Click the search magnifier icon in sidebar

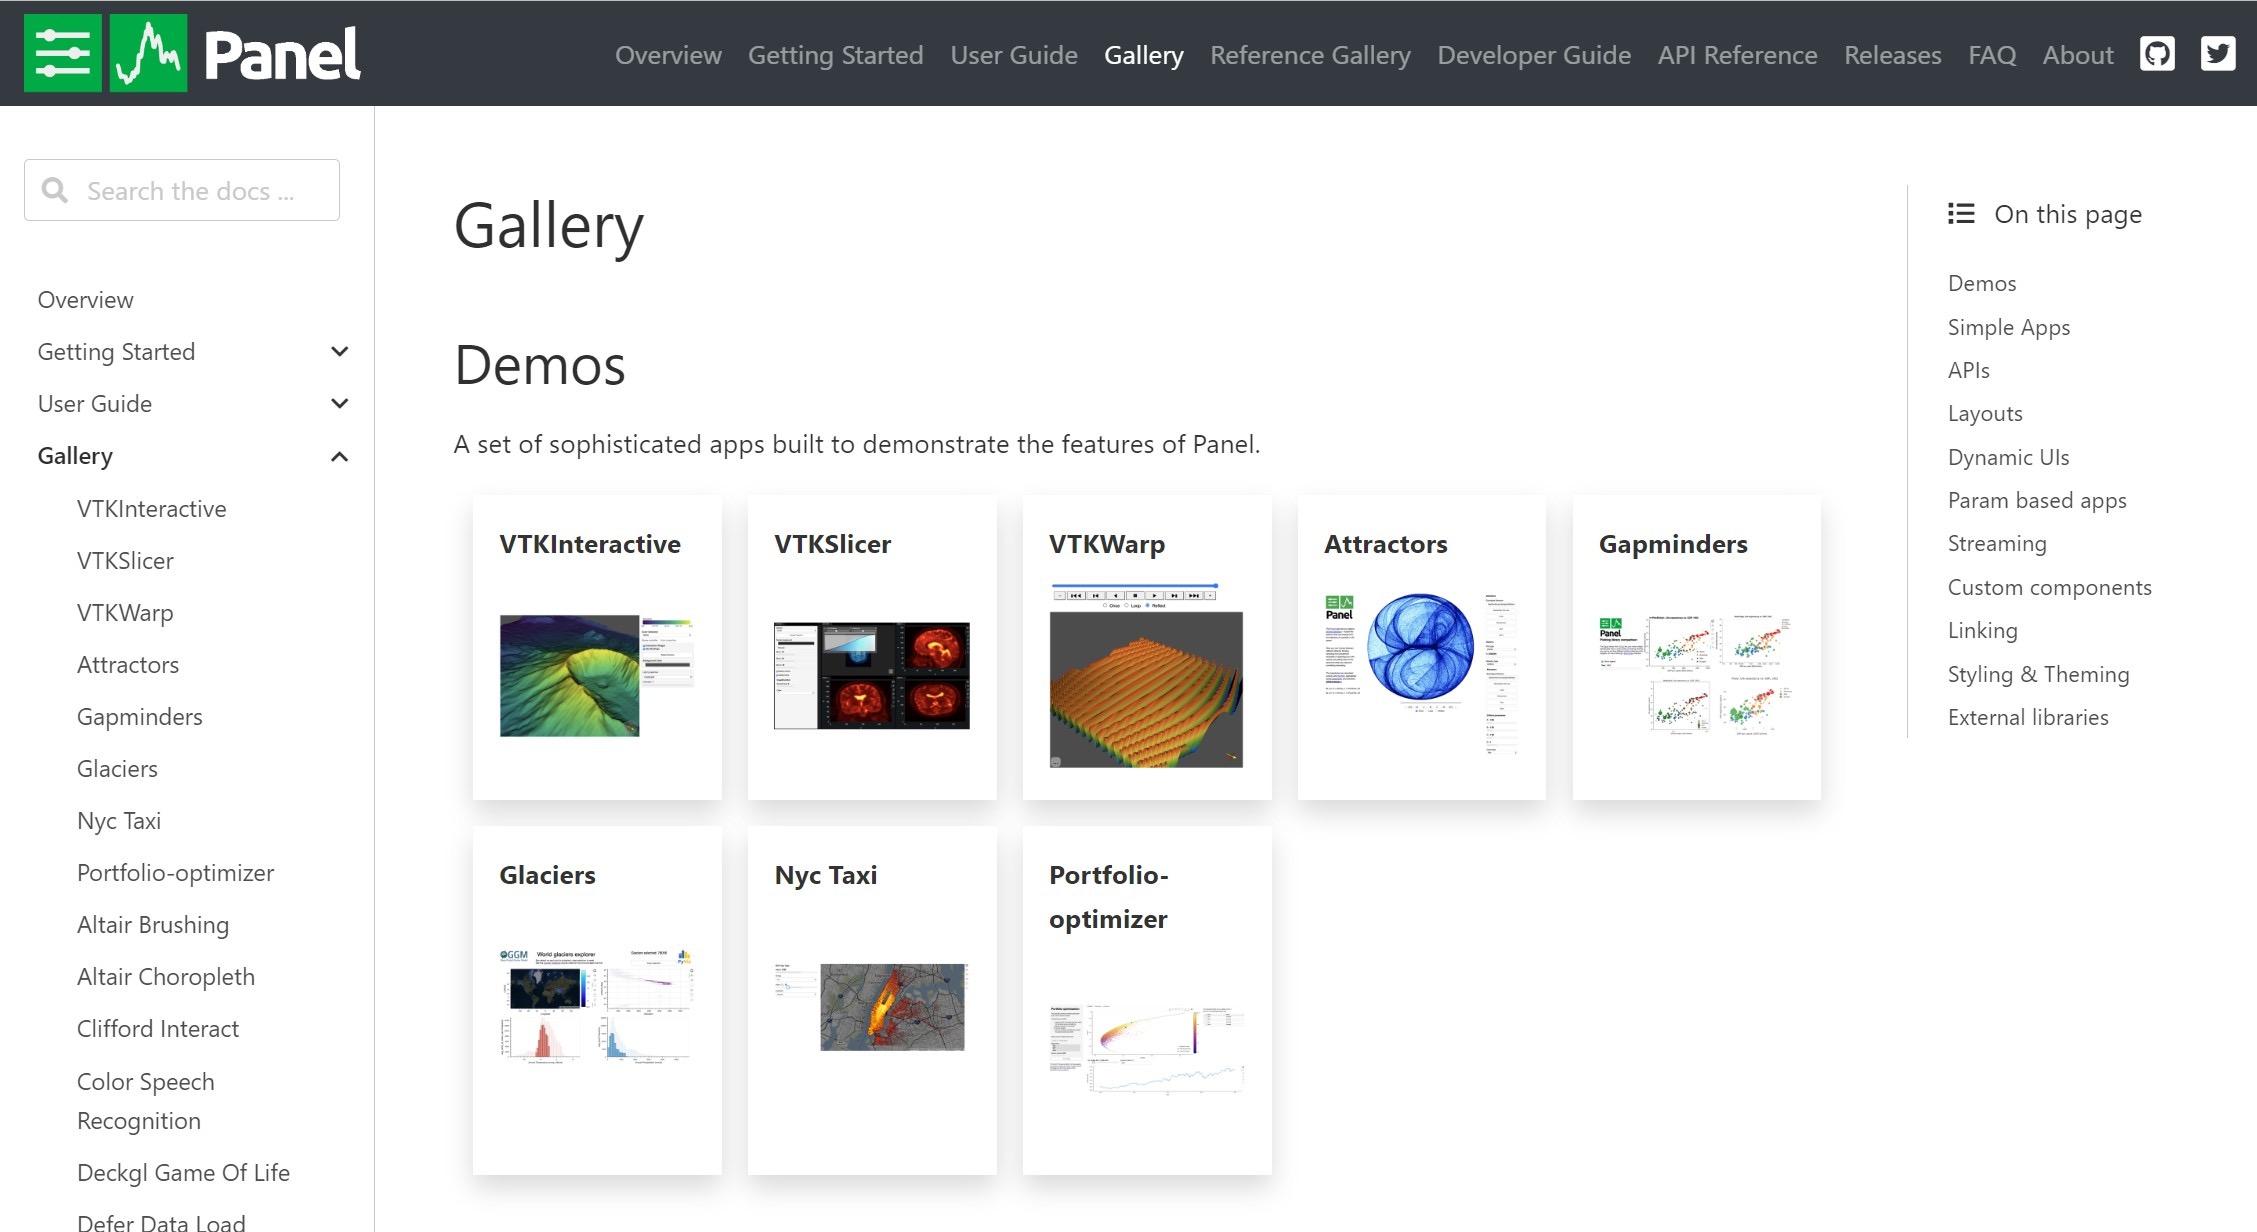pyautogui.click(x=55, y=191)
